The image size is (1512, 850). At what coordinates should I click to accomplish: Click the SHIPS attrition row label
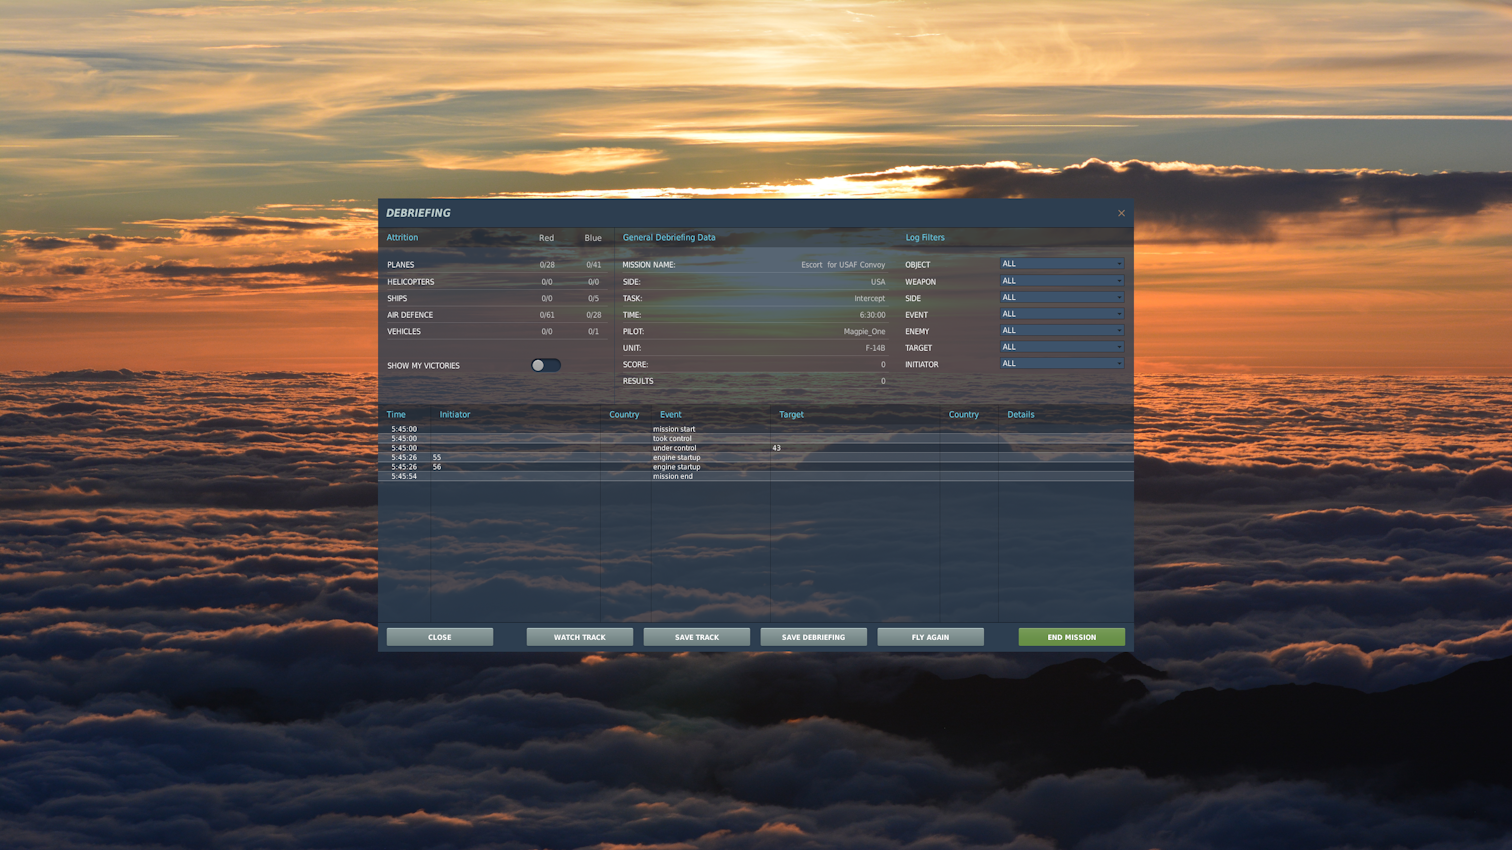[397, 298]
